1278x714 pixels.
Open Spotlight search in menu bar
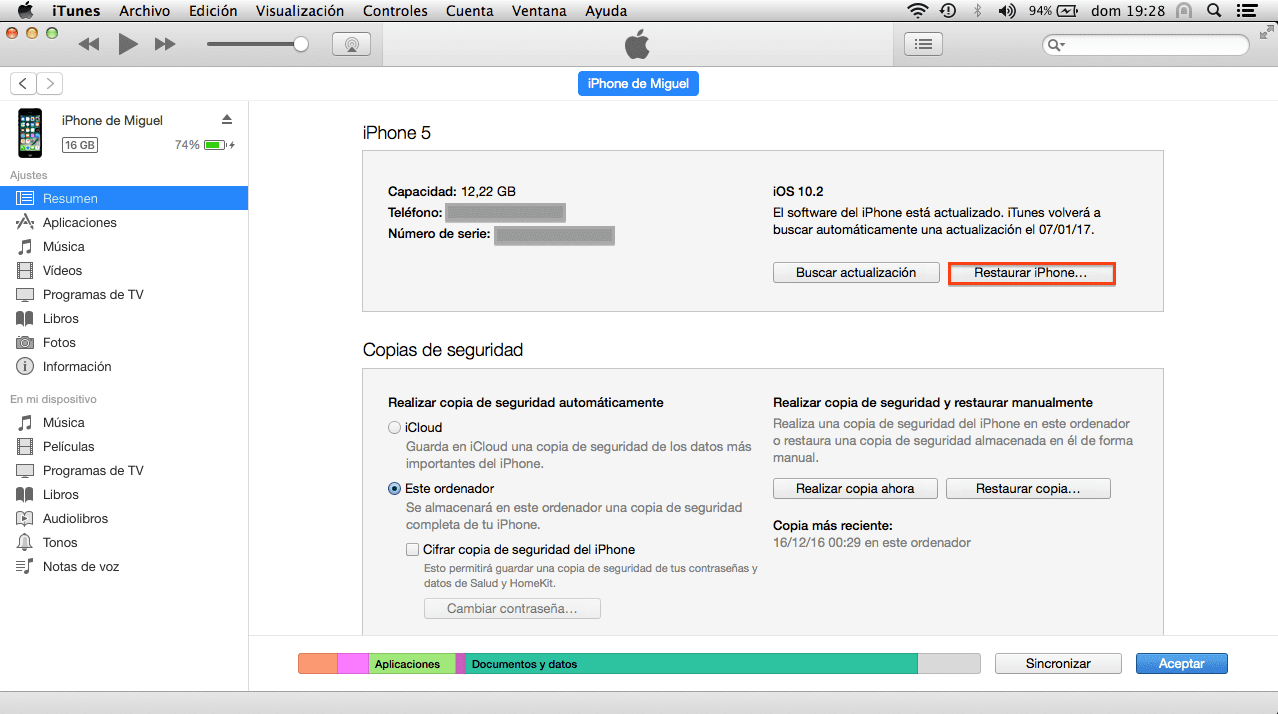pyautogui.click(x=1213, y=11)
